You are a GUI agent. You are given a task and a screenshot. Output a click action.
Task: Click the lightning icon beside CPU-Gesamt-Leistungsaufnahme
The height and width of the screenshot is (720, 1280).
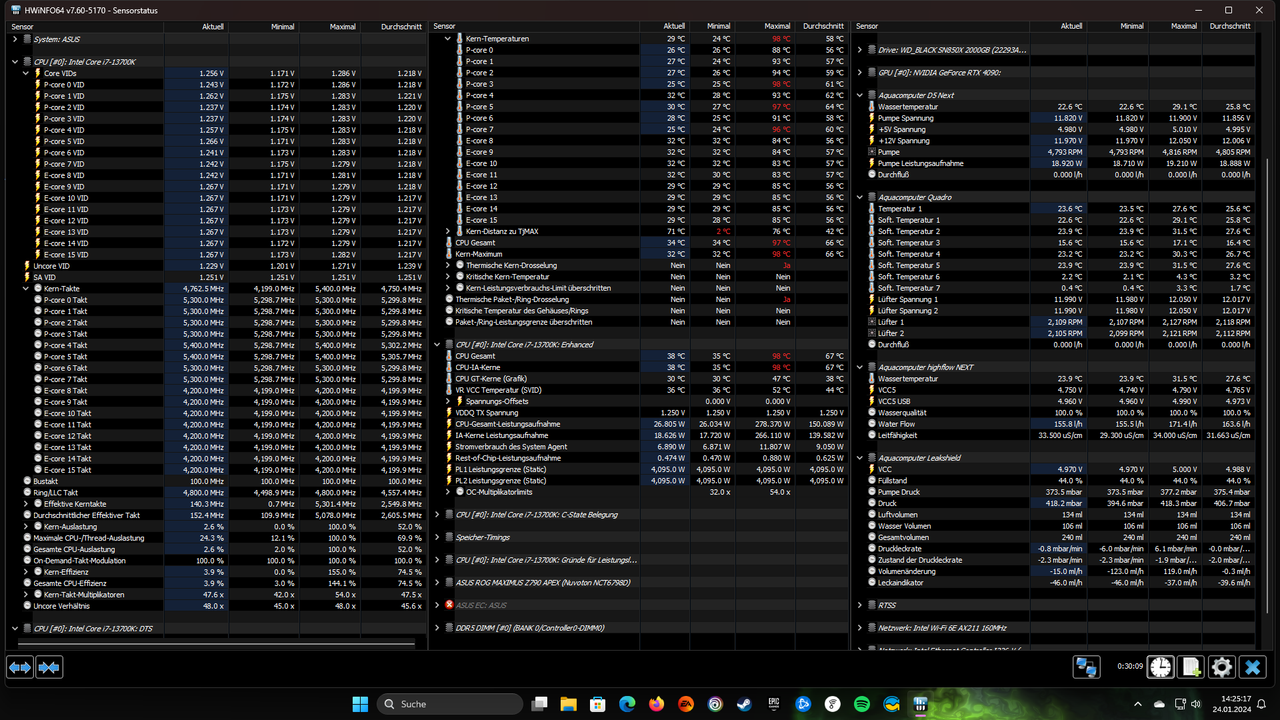(x=449, y=424)
